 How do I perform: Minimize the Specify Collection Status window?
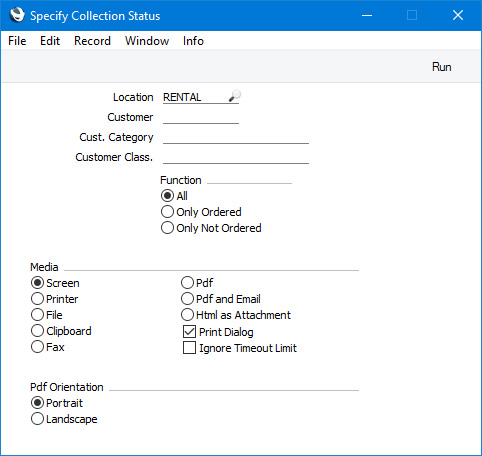[367, 15]
